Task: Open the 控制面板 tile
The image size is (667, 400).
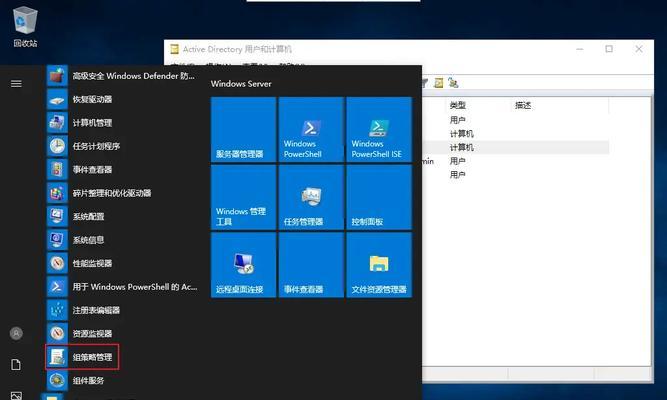Action: (379, 197)
